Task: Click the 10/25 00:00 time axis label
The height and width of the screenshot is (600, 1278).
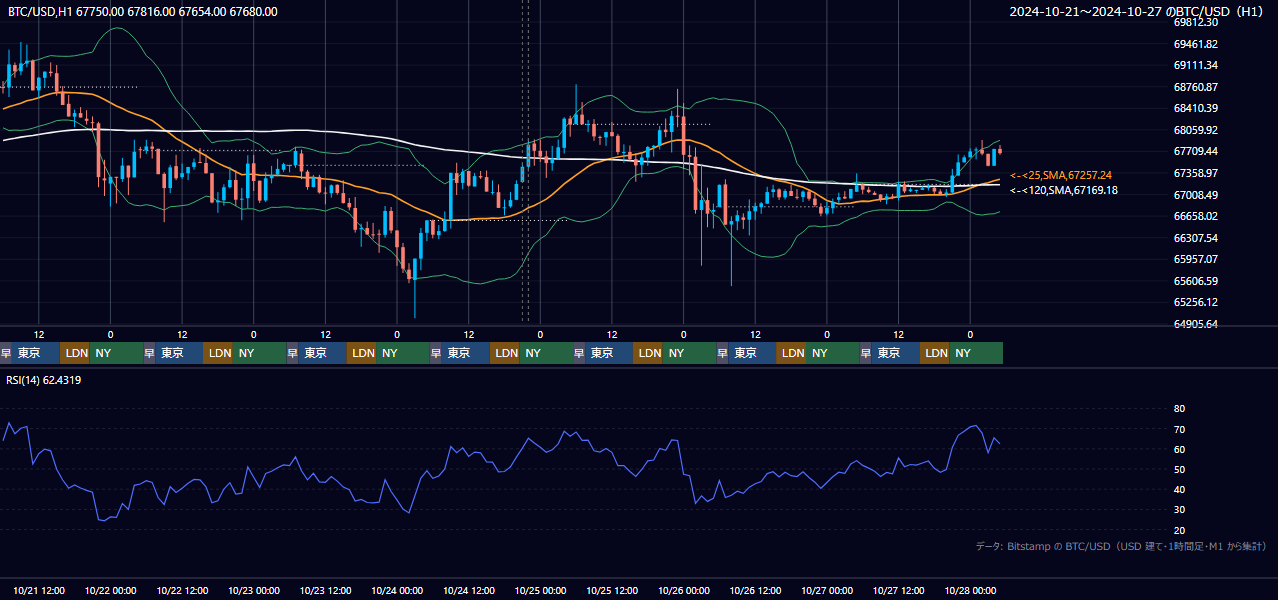Action: tap(541, 590)
